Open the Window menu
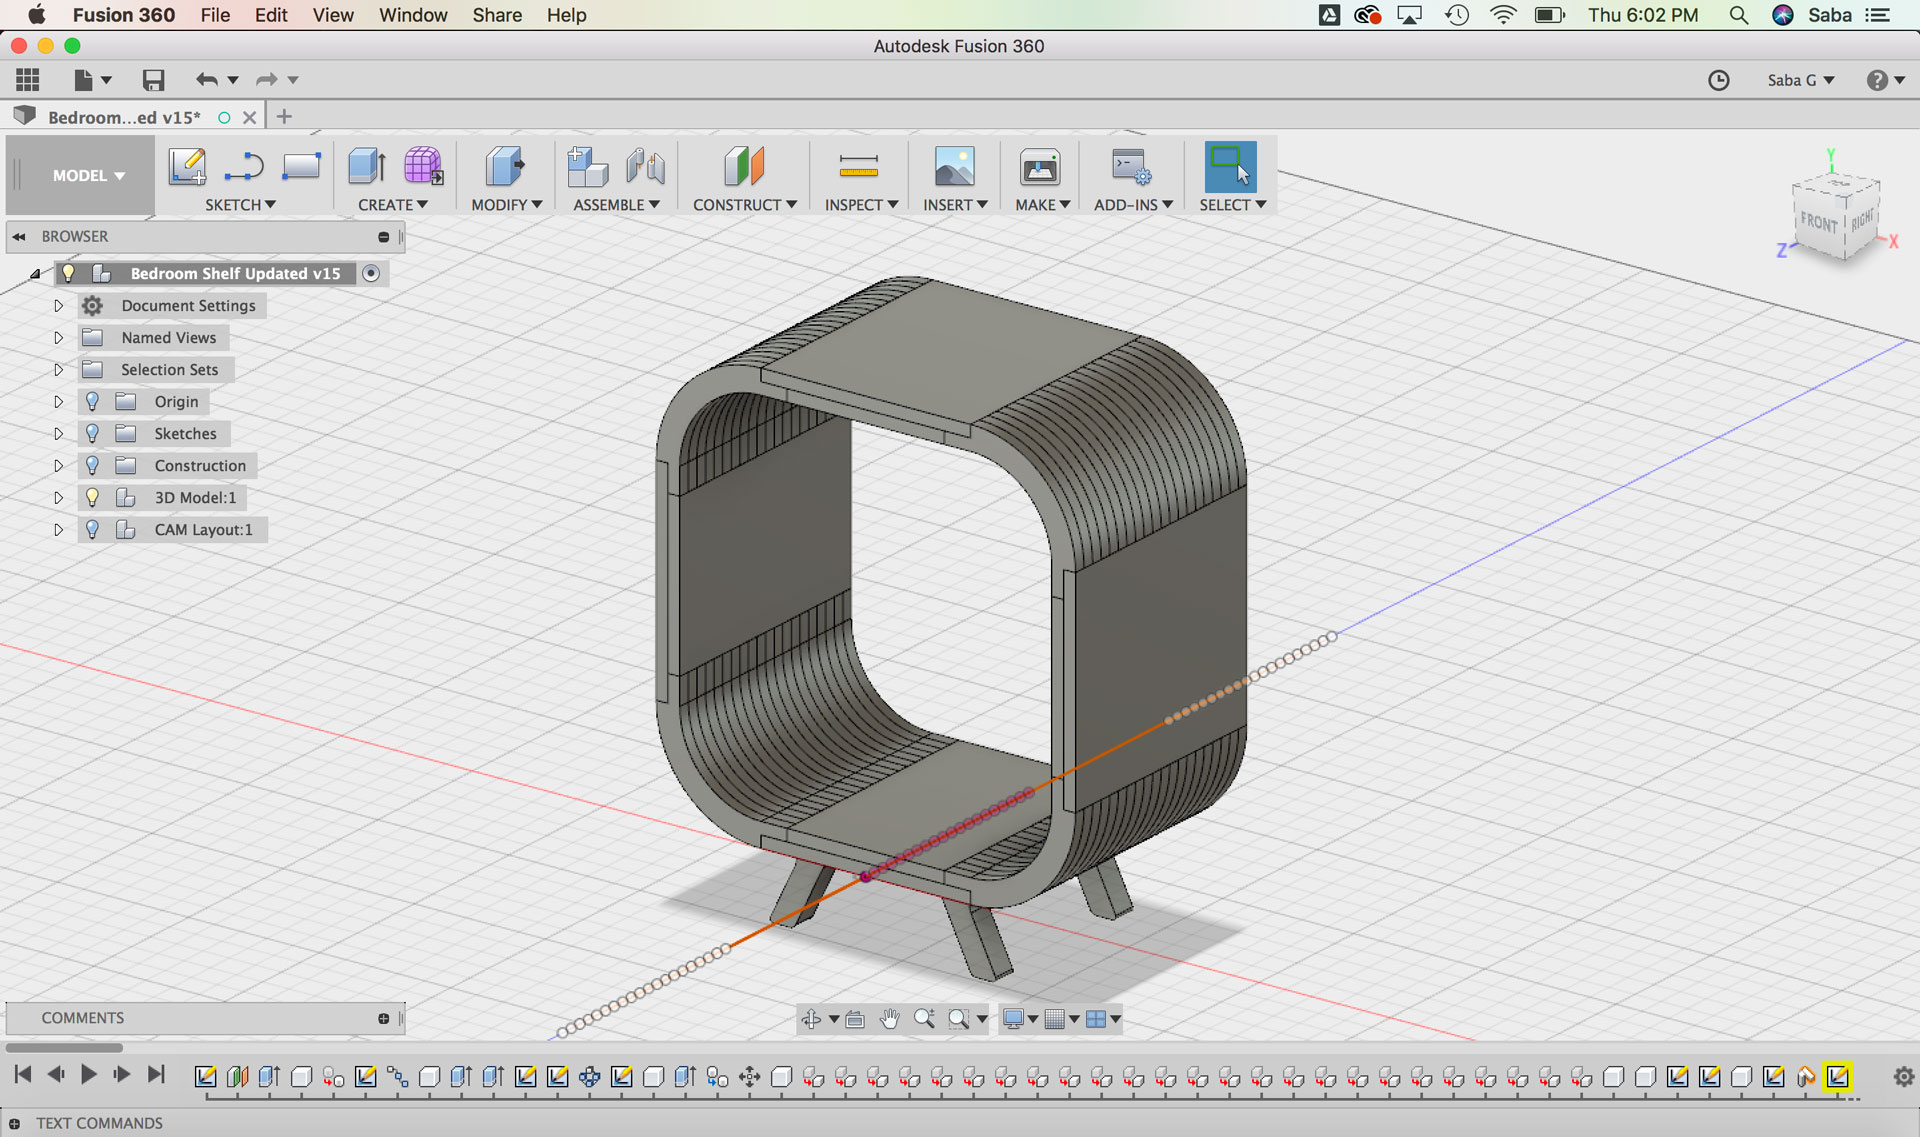This screenshot has width=1920, height=1137. [x=412, y=15]
